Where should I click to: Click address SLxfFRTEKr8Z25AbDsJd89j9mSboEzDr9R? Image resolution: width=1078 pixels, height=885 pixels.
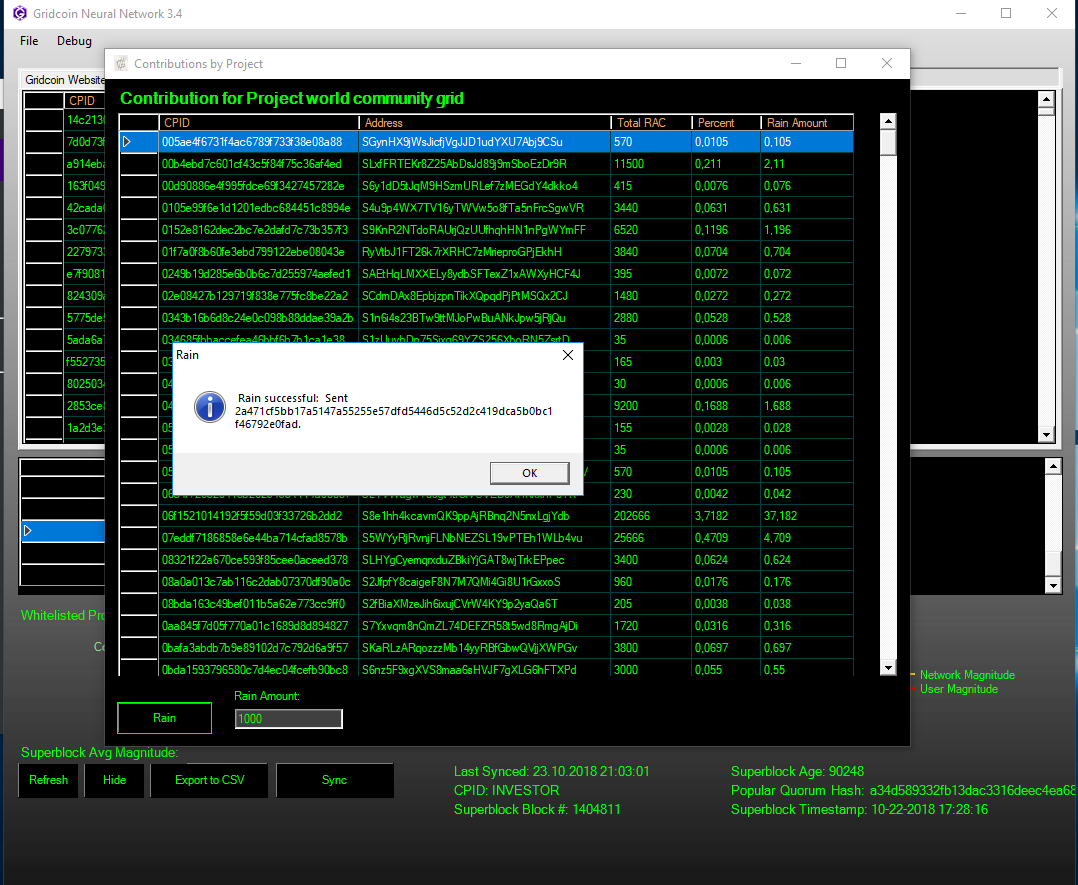click(484, 164)
